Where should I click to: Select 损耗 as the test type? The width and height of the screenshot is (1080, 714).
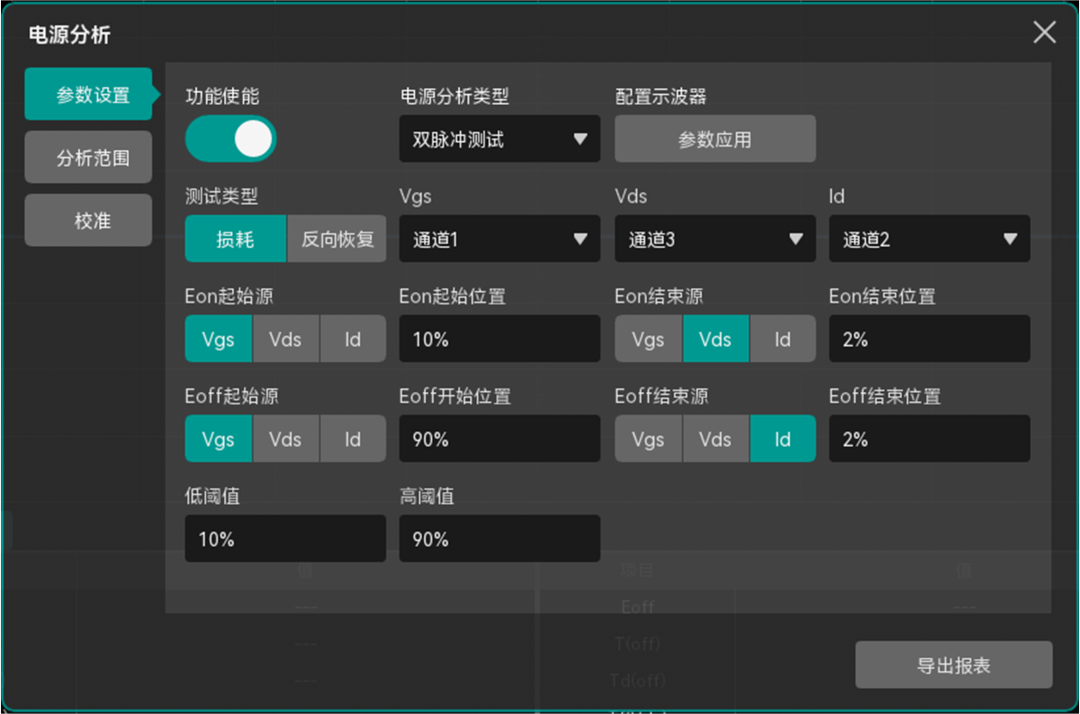[234, 238]
